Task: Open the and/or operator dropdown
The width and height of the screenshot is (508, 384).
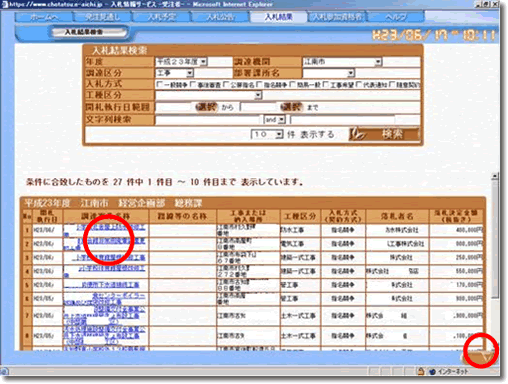Action: [275, 119]
